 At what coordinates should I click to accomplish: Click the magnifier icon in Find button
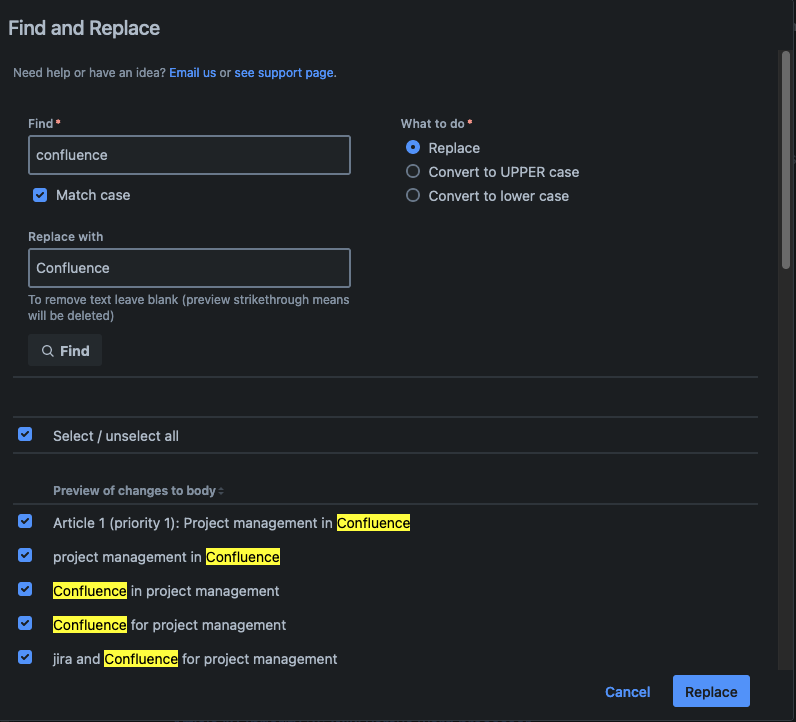pos(47,351)
